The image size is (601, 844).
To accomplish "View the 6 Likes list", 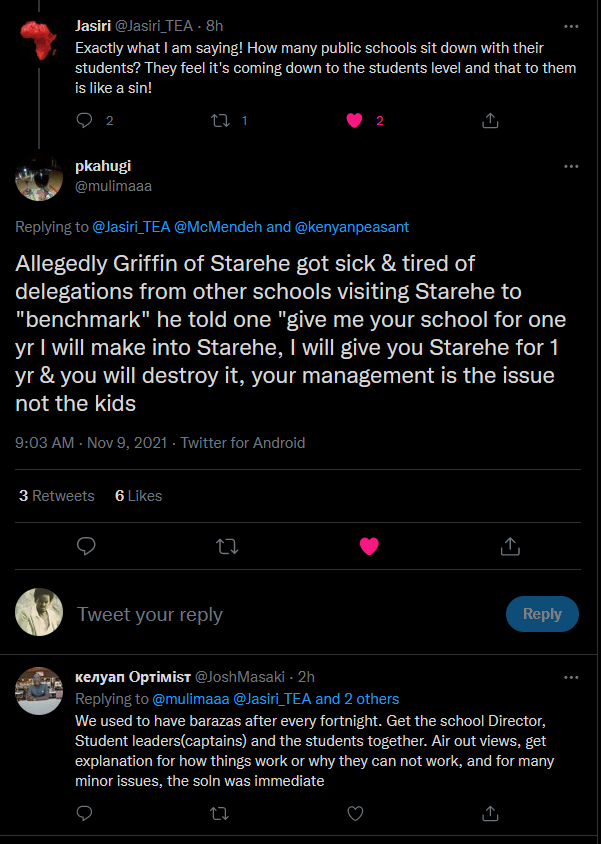I will click(138, 496).
